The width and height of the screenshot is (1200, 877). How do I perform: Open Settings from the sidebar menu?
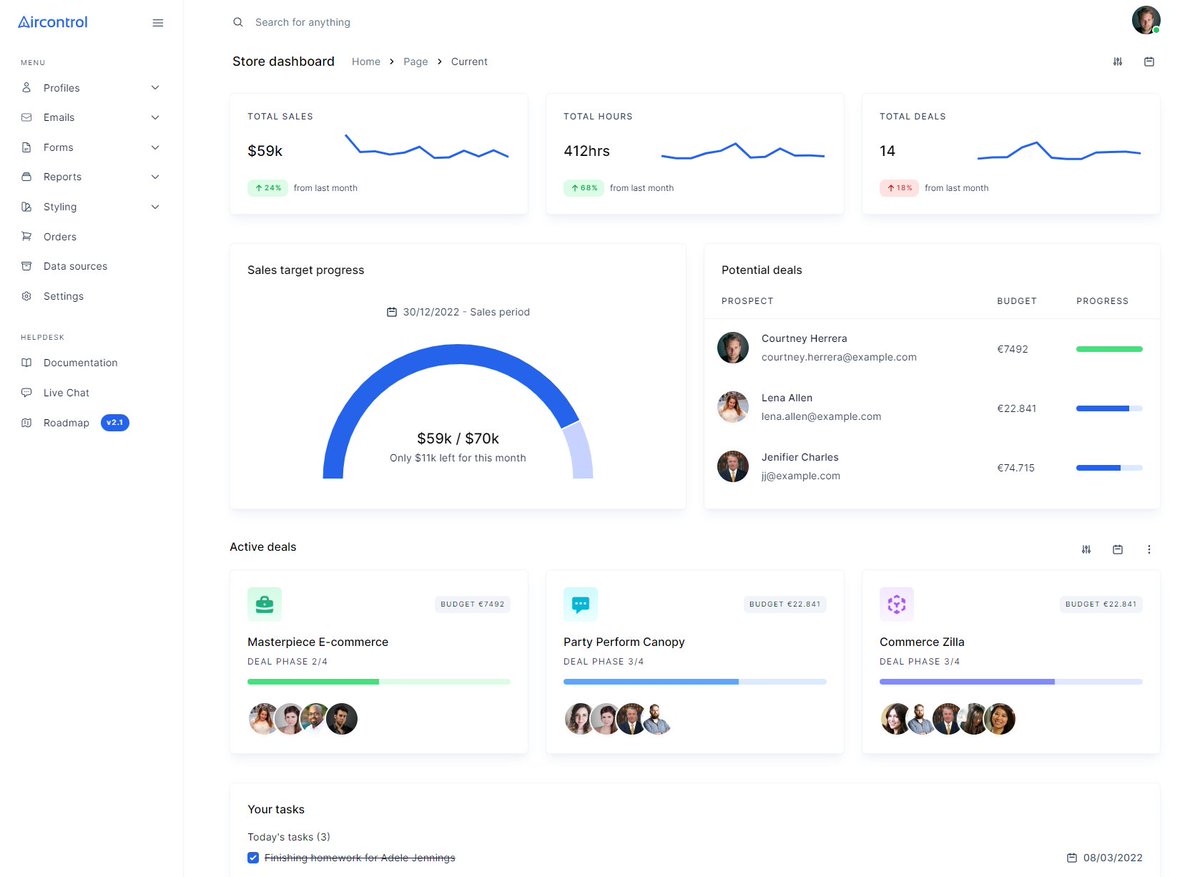pos(62,296)
